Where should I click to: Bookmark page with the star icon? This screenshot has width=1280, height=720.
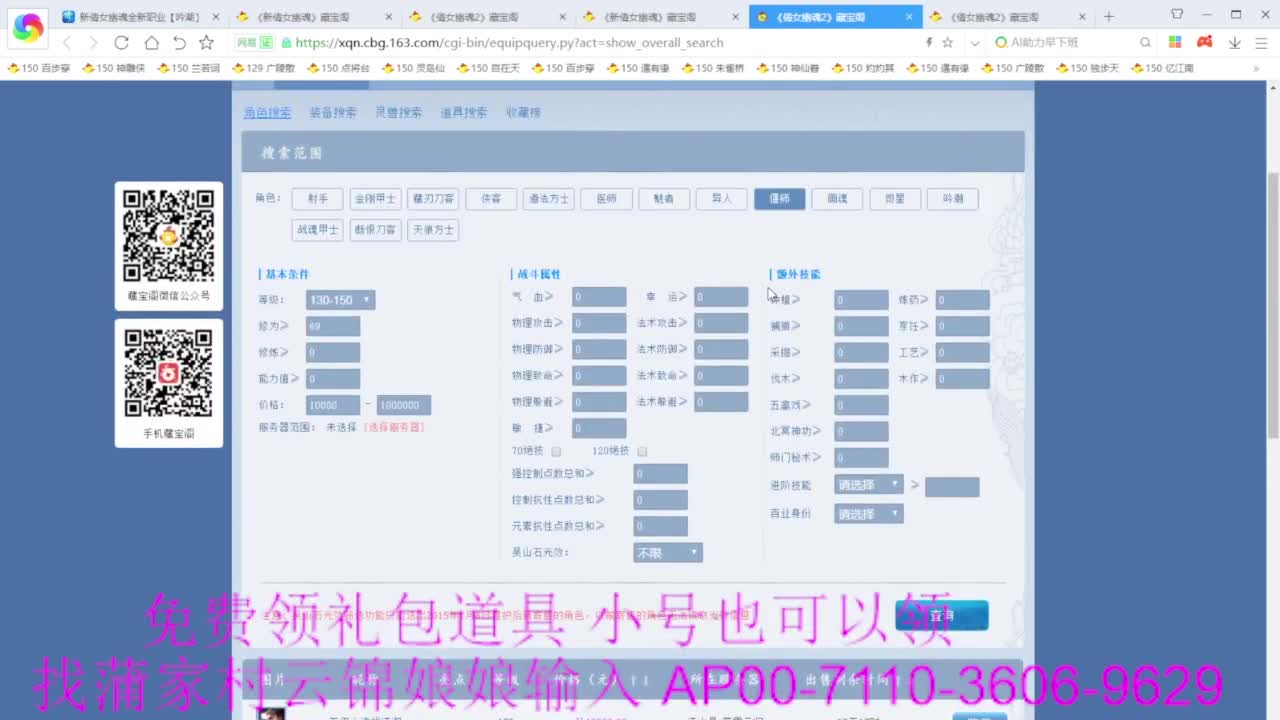pyautogui.click(x=206, y=43)
